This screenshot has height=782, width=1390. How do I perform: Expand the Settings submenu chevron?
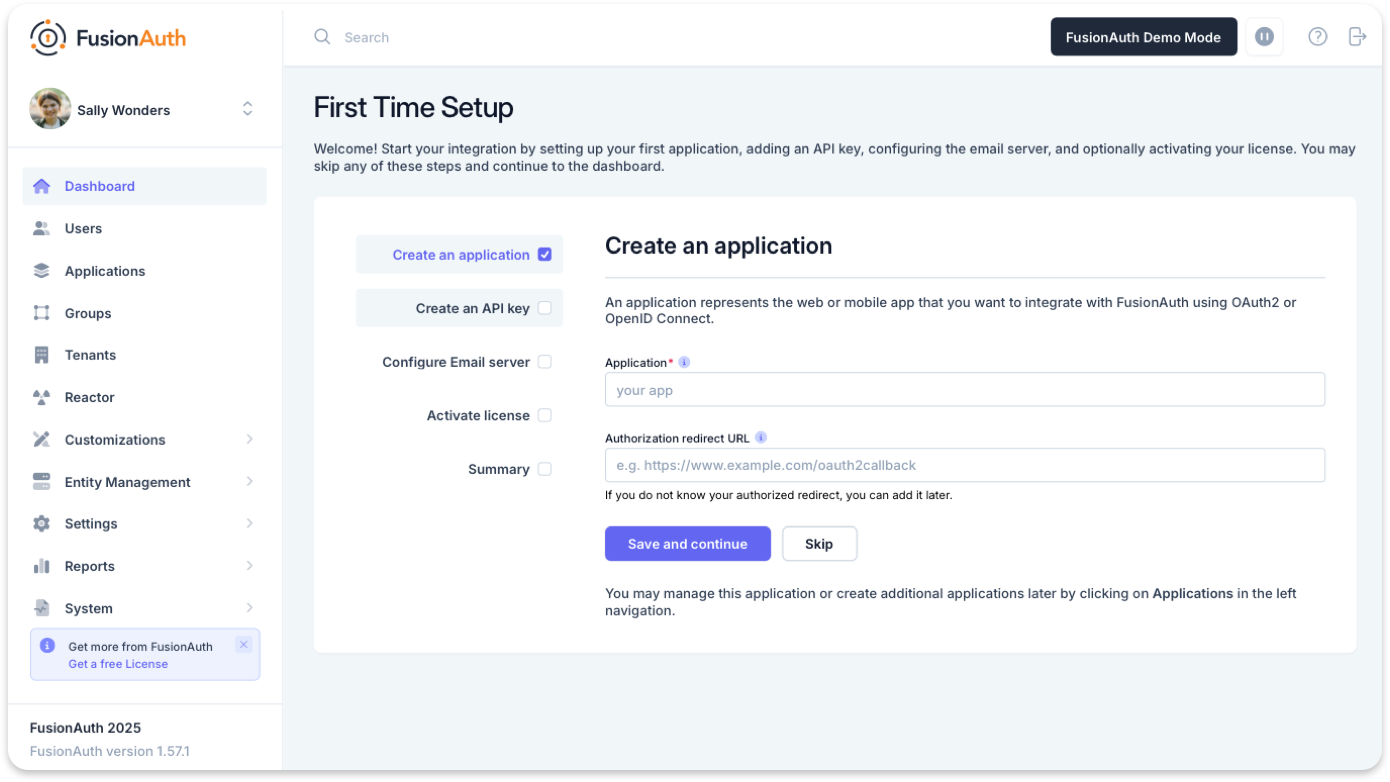pos(249,524)
